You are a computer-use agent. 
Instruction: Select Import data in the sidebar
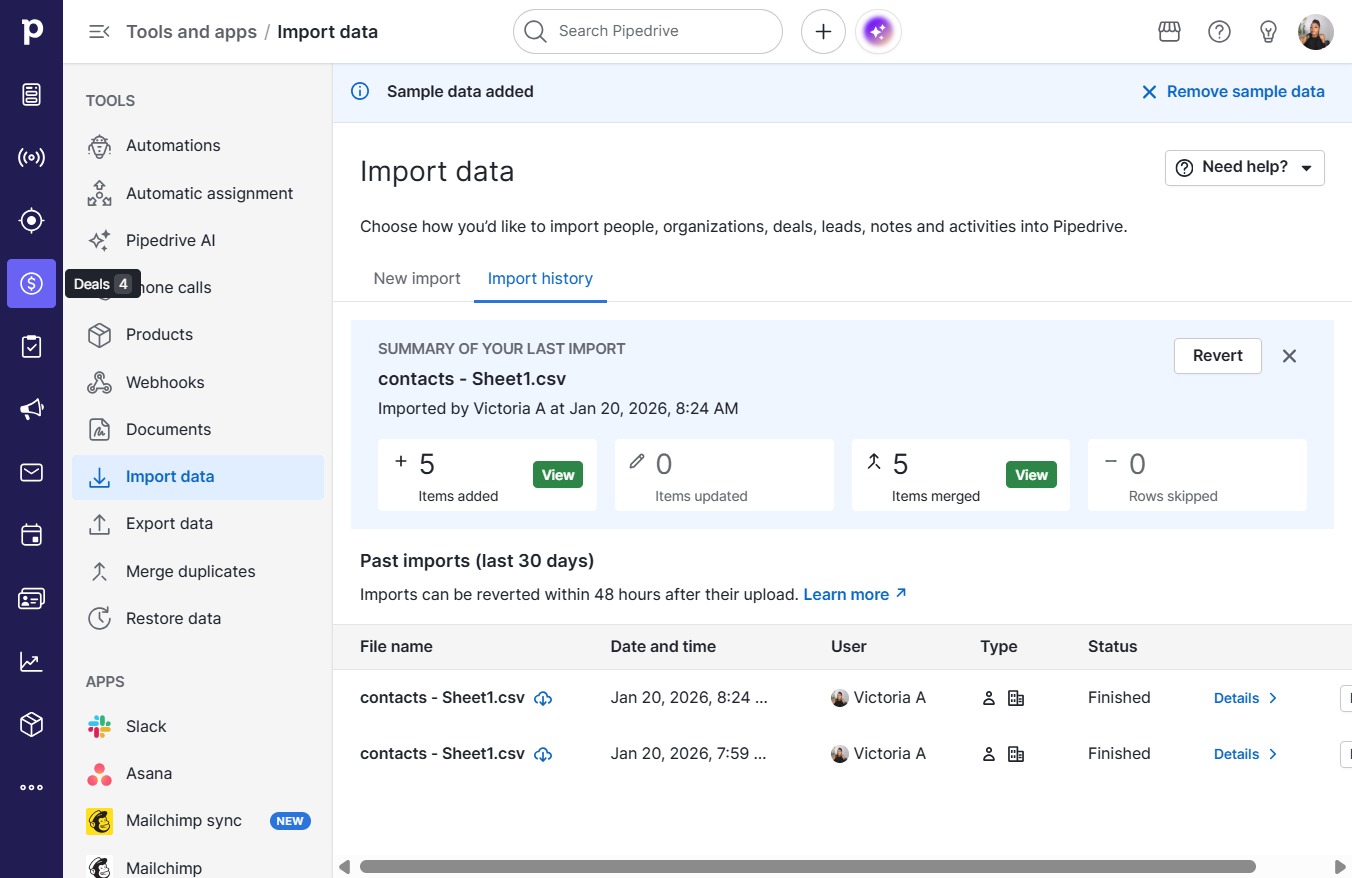pyautogui.click(x=198, y=477)
